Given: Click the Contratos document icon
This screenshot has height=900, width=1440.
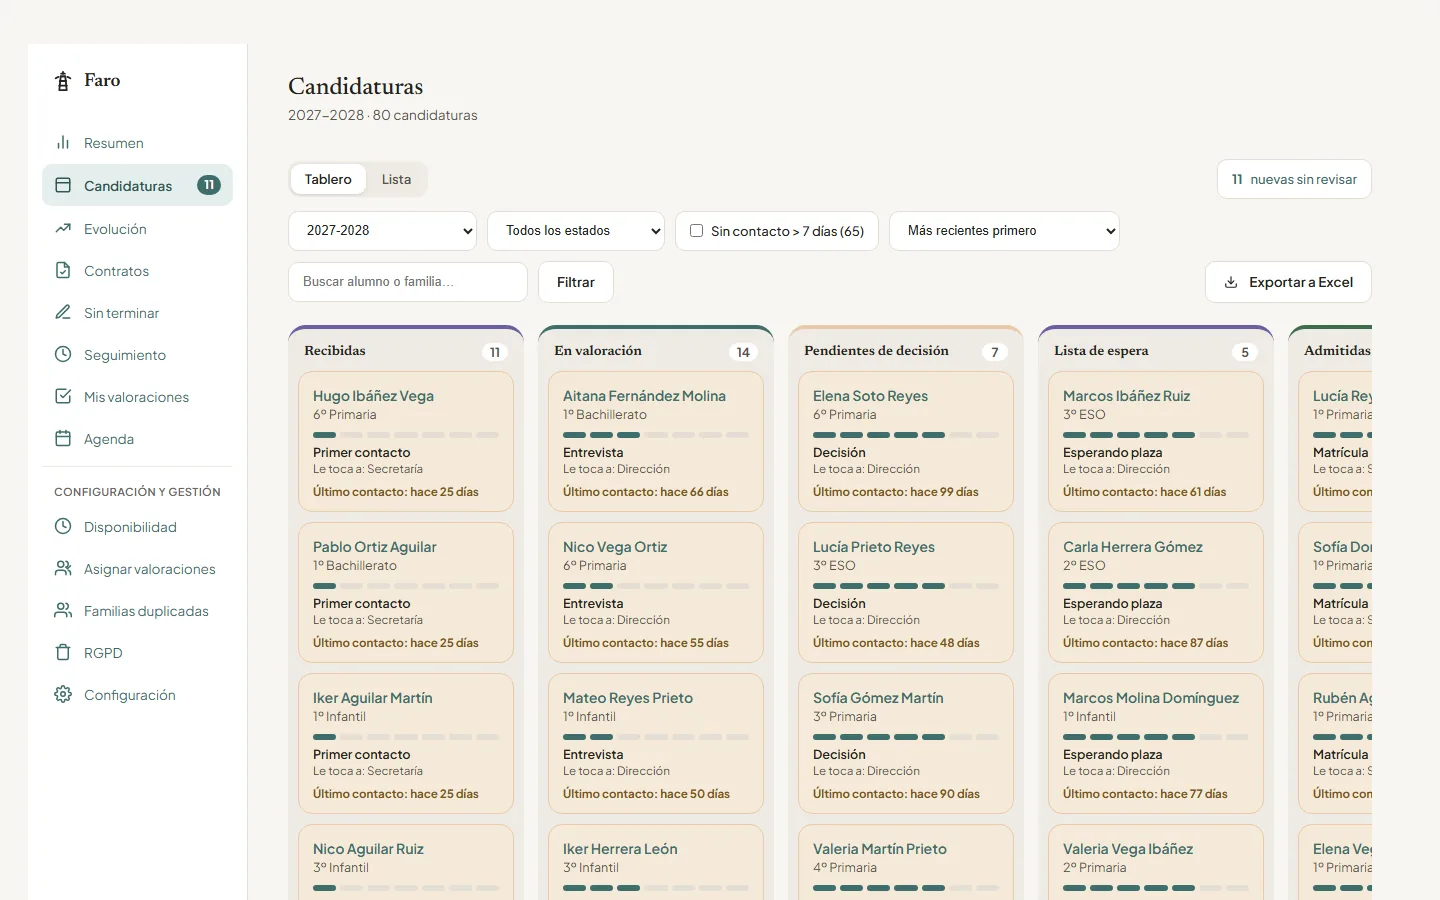Looking at the screenshot, I should click(x=63, y=271).
